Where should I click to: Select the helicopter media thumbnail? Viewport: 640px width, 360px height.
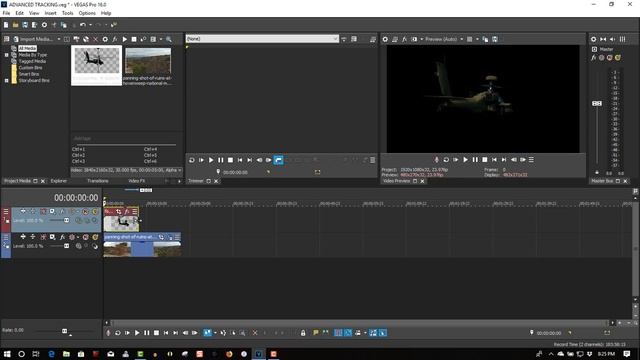coord(97,65)
